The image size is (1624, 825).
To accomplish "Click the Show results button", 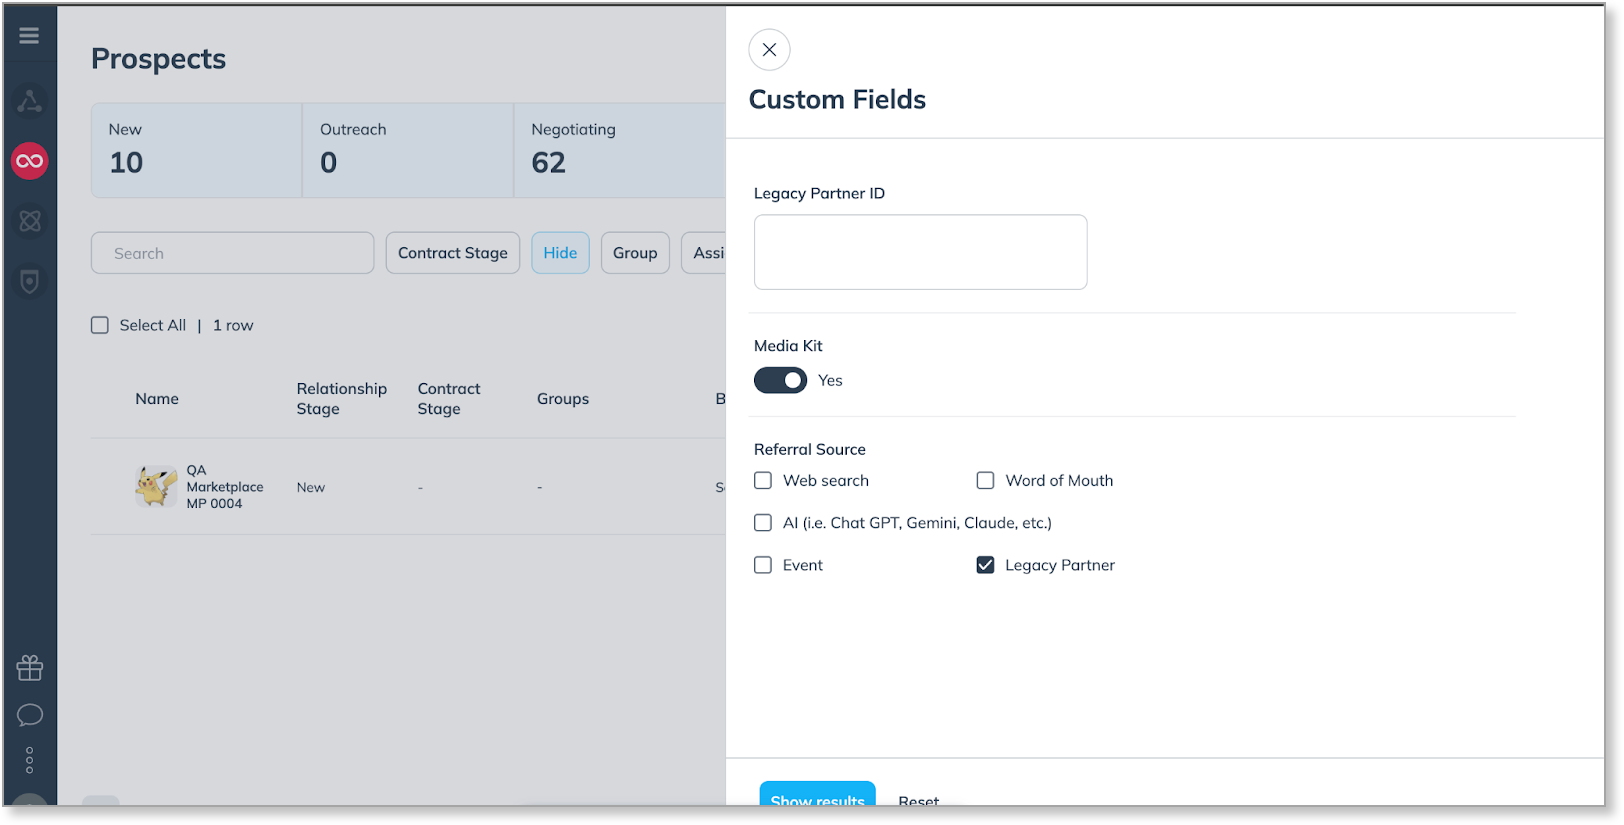I will coord(817,796).
